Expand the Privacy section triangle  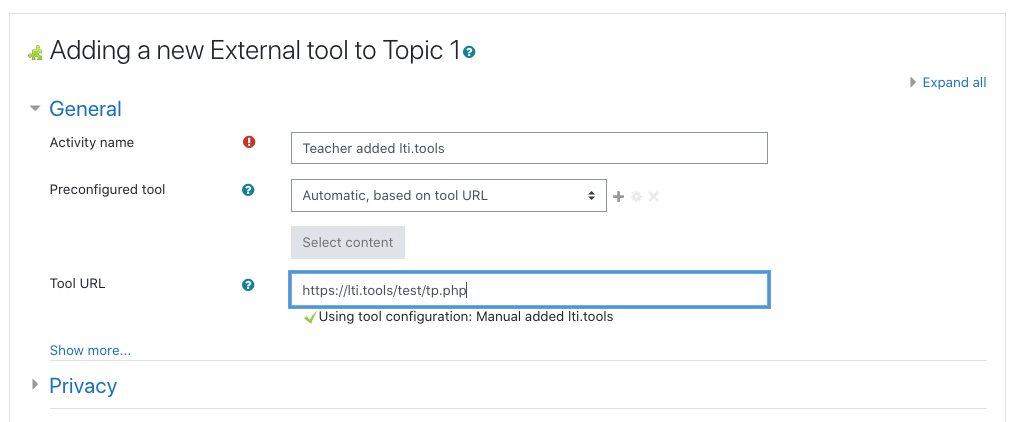pos(35,385)
